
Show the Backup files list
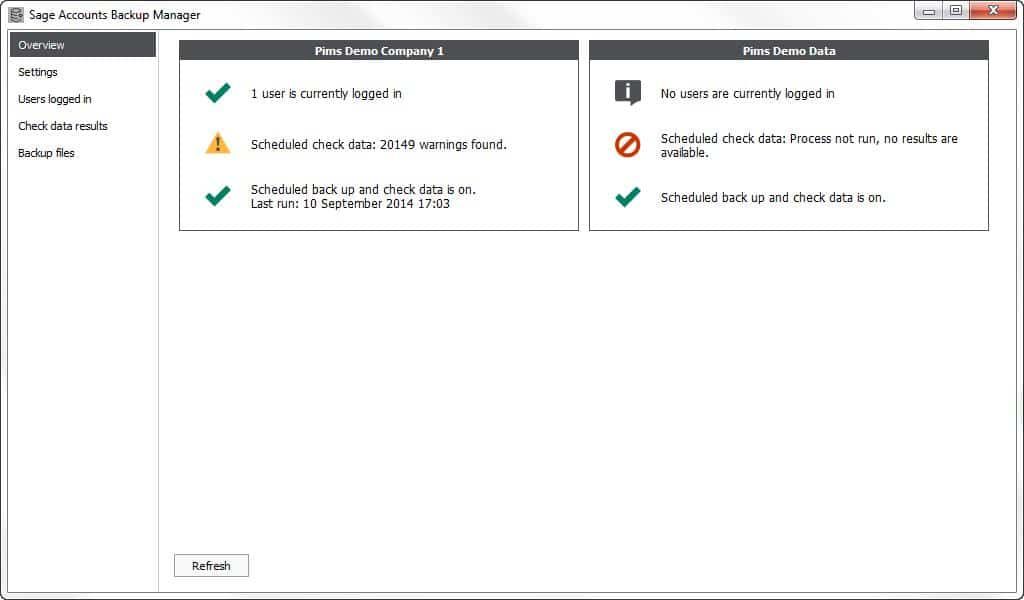tap(46, 153)
